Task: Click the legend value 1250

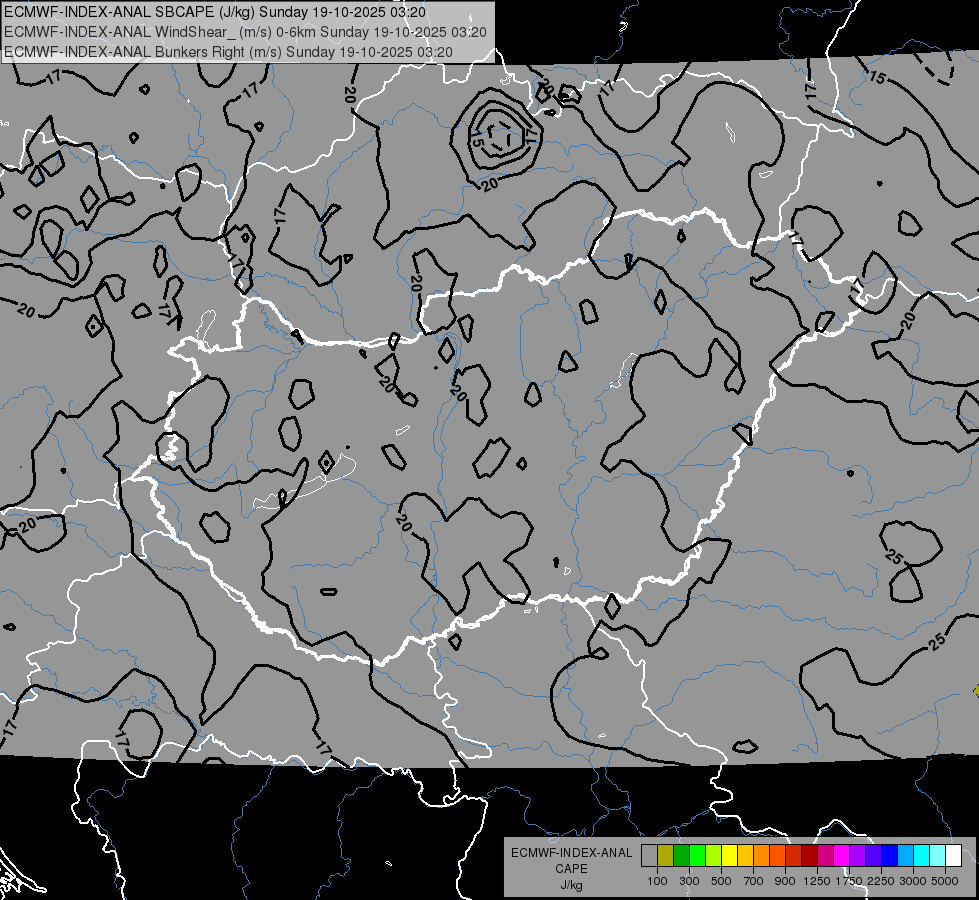Action: (x=817, y=881)
